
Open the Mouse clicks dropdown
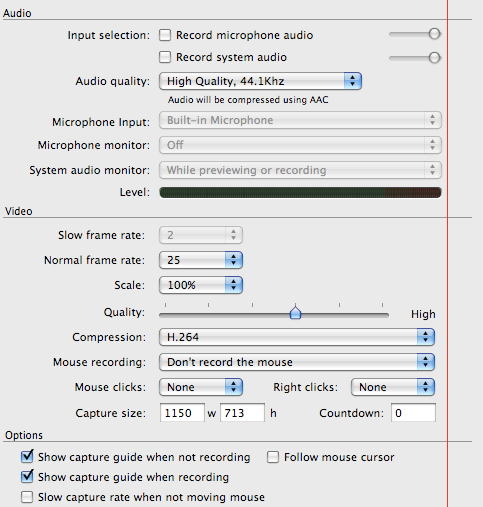pyautogui.click(x=201, y=387)
